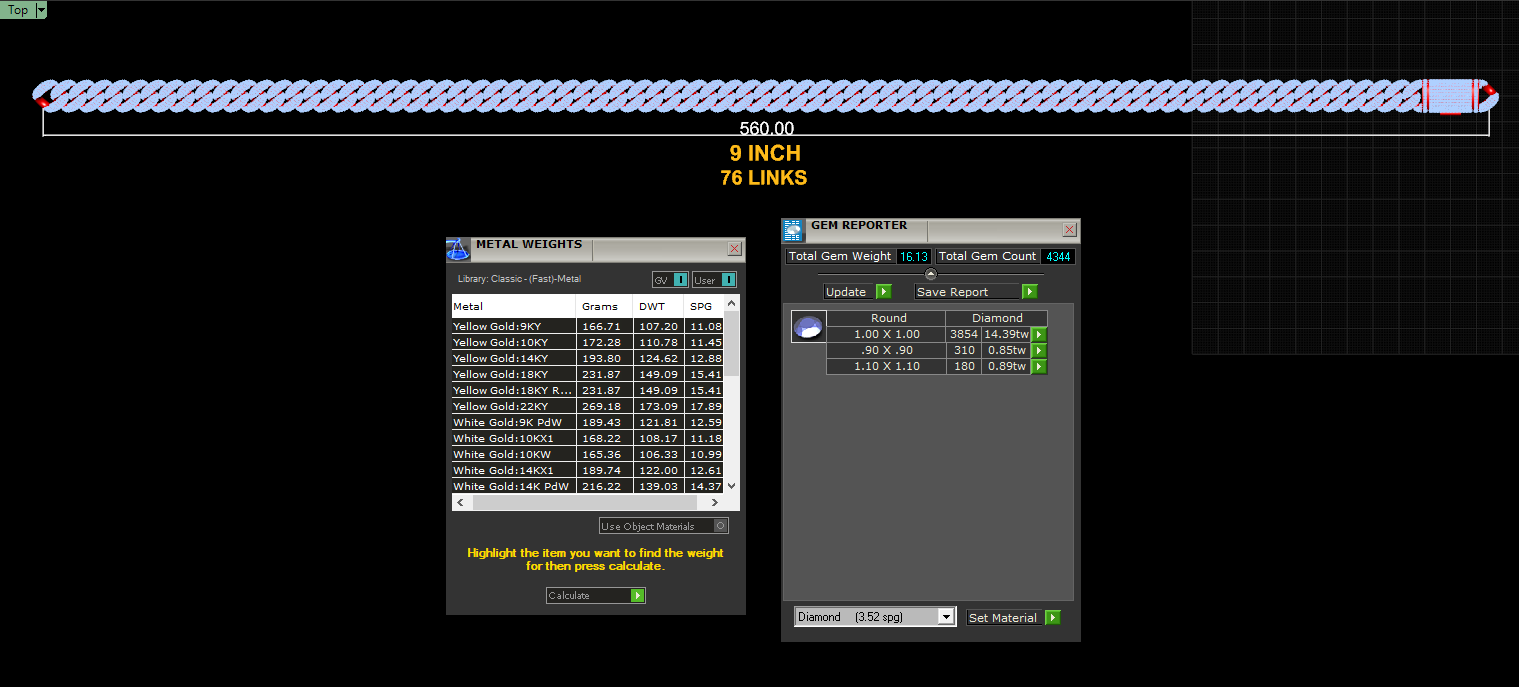Click the Set Material button
This screenshot has width=1519, height=687.
[x=1003, y=618]
